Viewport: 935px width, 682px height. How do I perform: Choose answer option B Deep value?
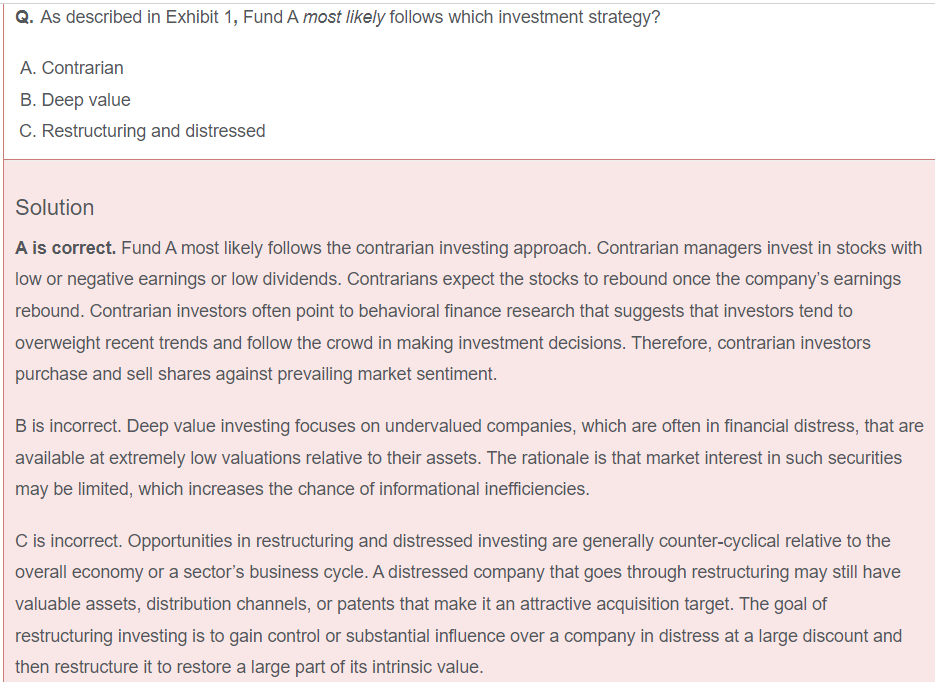click(x=75, y=100)
